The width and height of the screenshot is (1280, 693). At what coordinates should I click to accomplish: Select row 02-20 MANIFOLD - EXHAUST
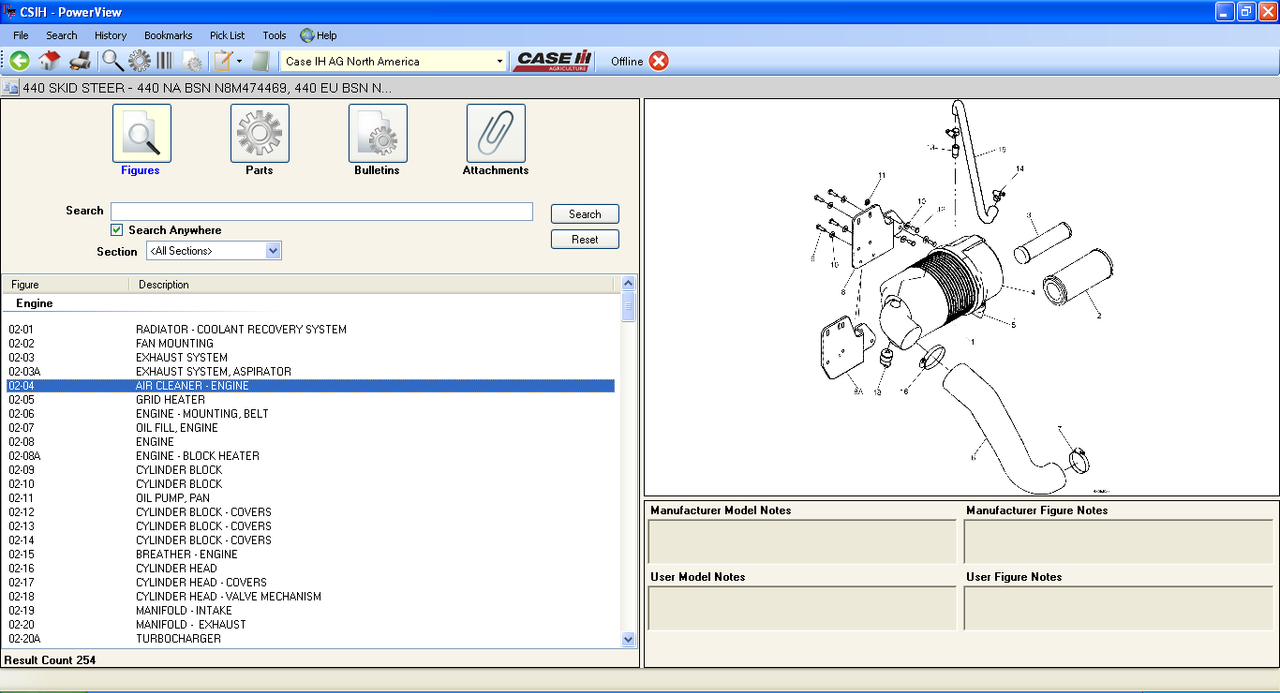coord(310,624)
